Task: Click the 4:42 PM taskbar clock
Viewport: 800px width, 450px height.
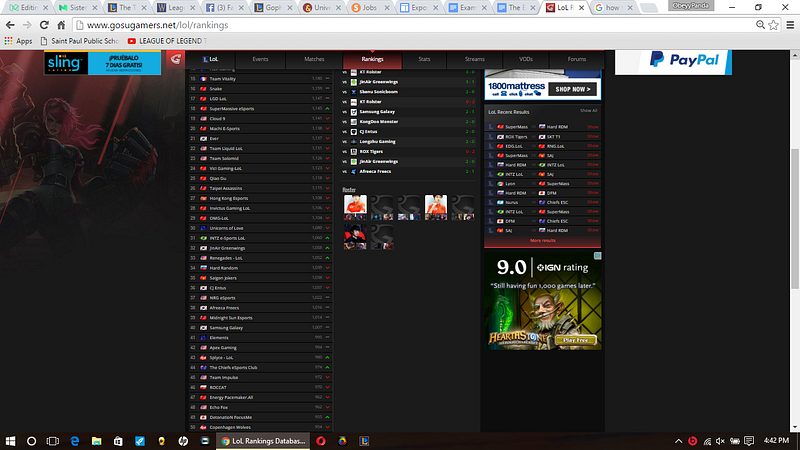Action: click(776, 441)
